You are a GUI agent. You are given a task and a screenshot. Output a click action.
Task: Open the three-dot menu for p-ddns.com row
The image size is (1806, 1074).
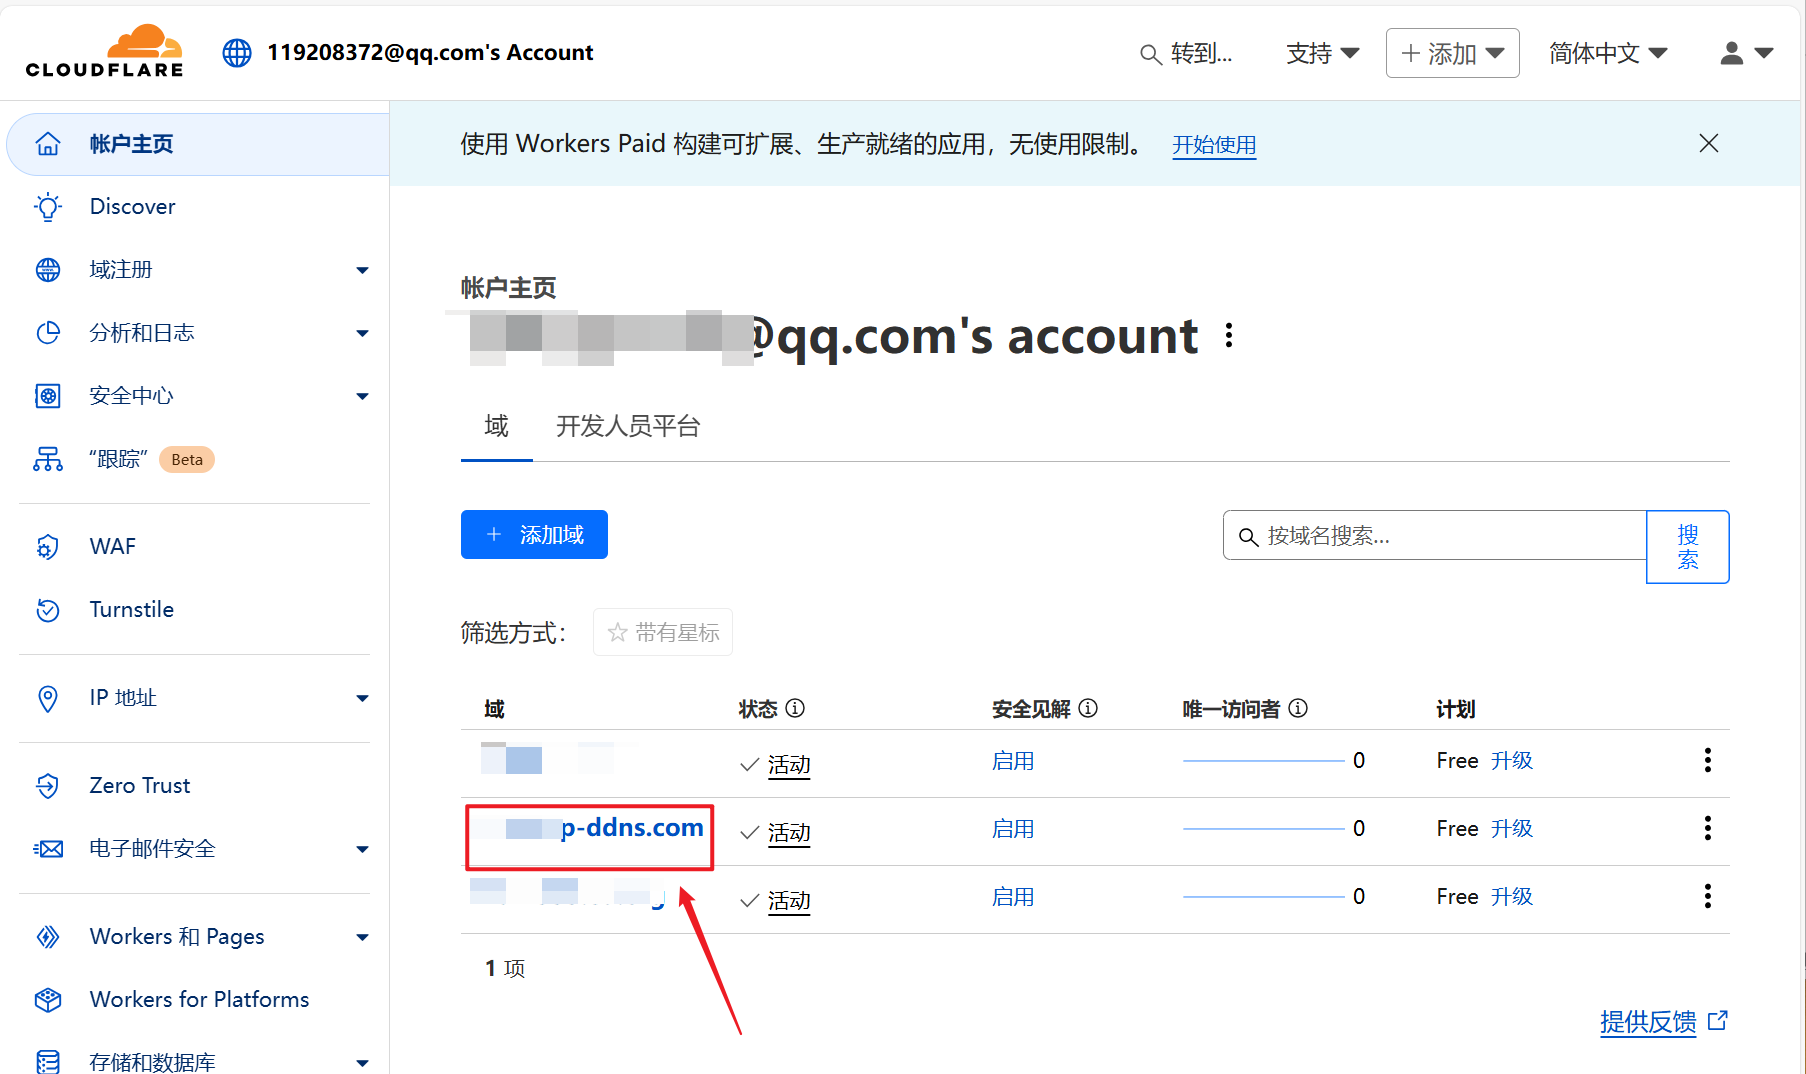point(1708,828)
